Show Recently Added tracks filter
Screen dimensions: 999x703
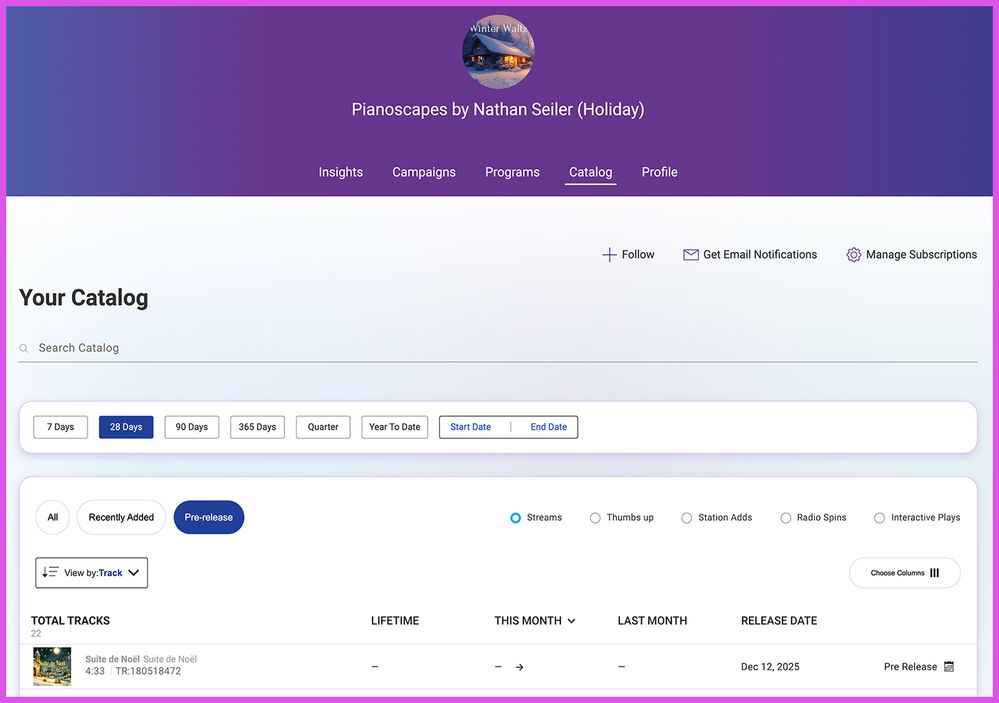(x=121, y=517)
